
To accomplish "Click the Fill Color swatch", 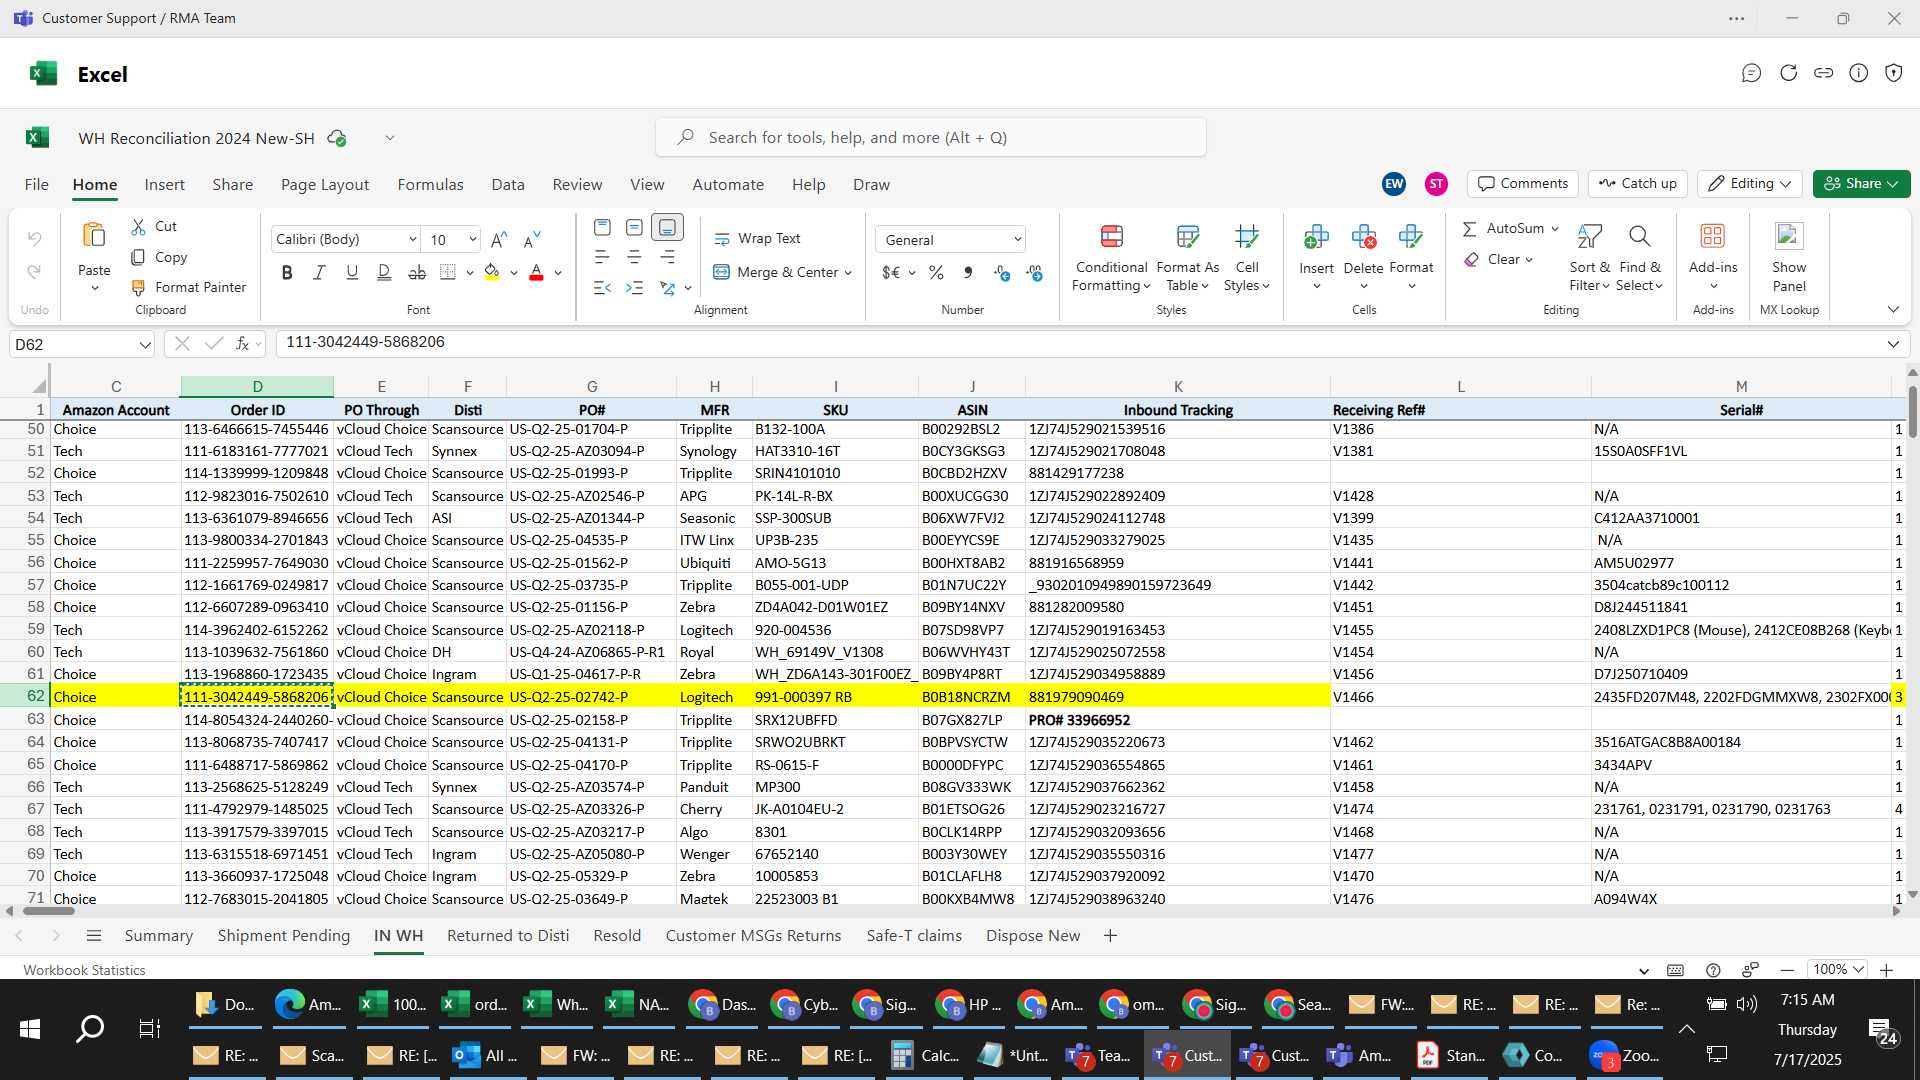I will click(491, 272).
